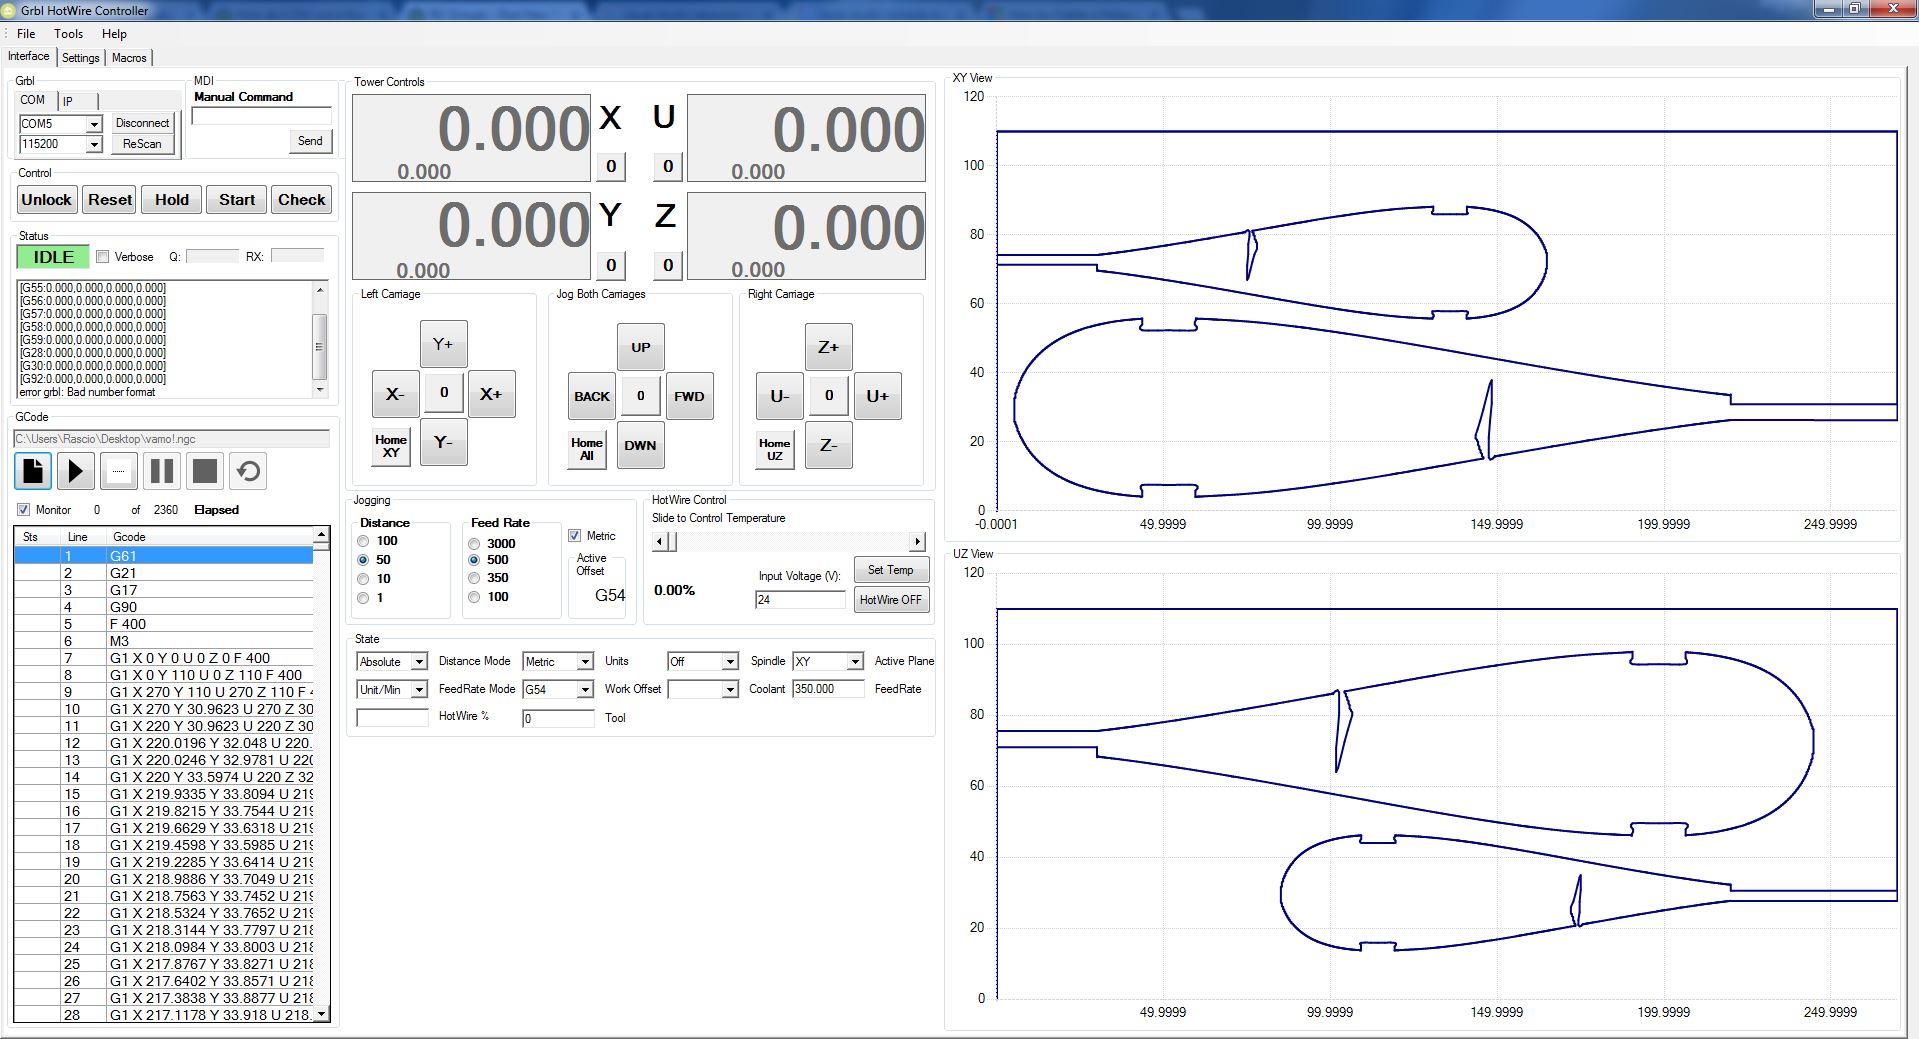
Task: Toggle the Metric checkbox
Action: point(574,536)
